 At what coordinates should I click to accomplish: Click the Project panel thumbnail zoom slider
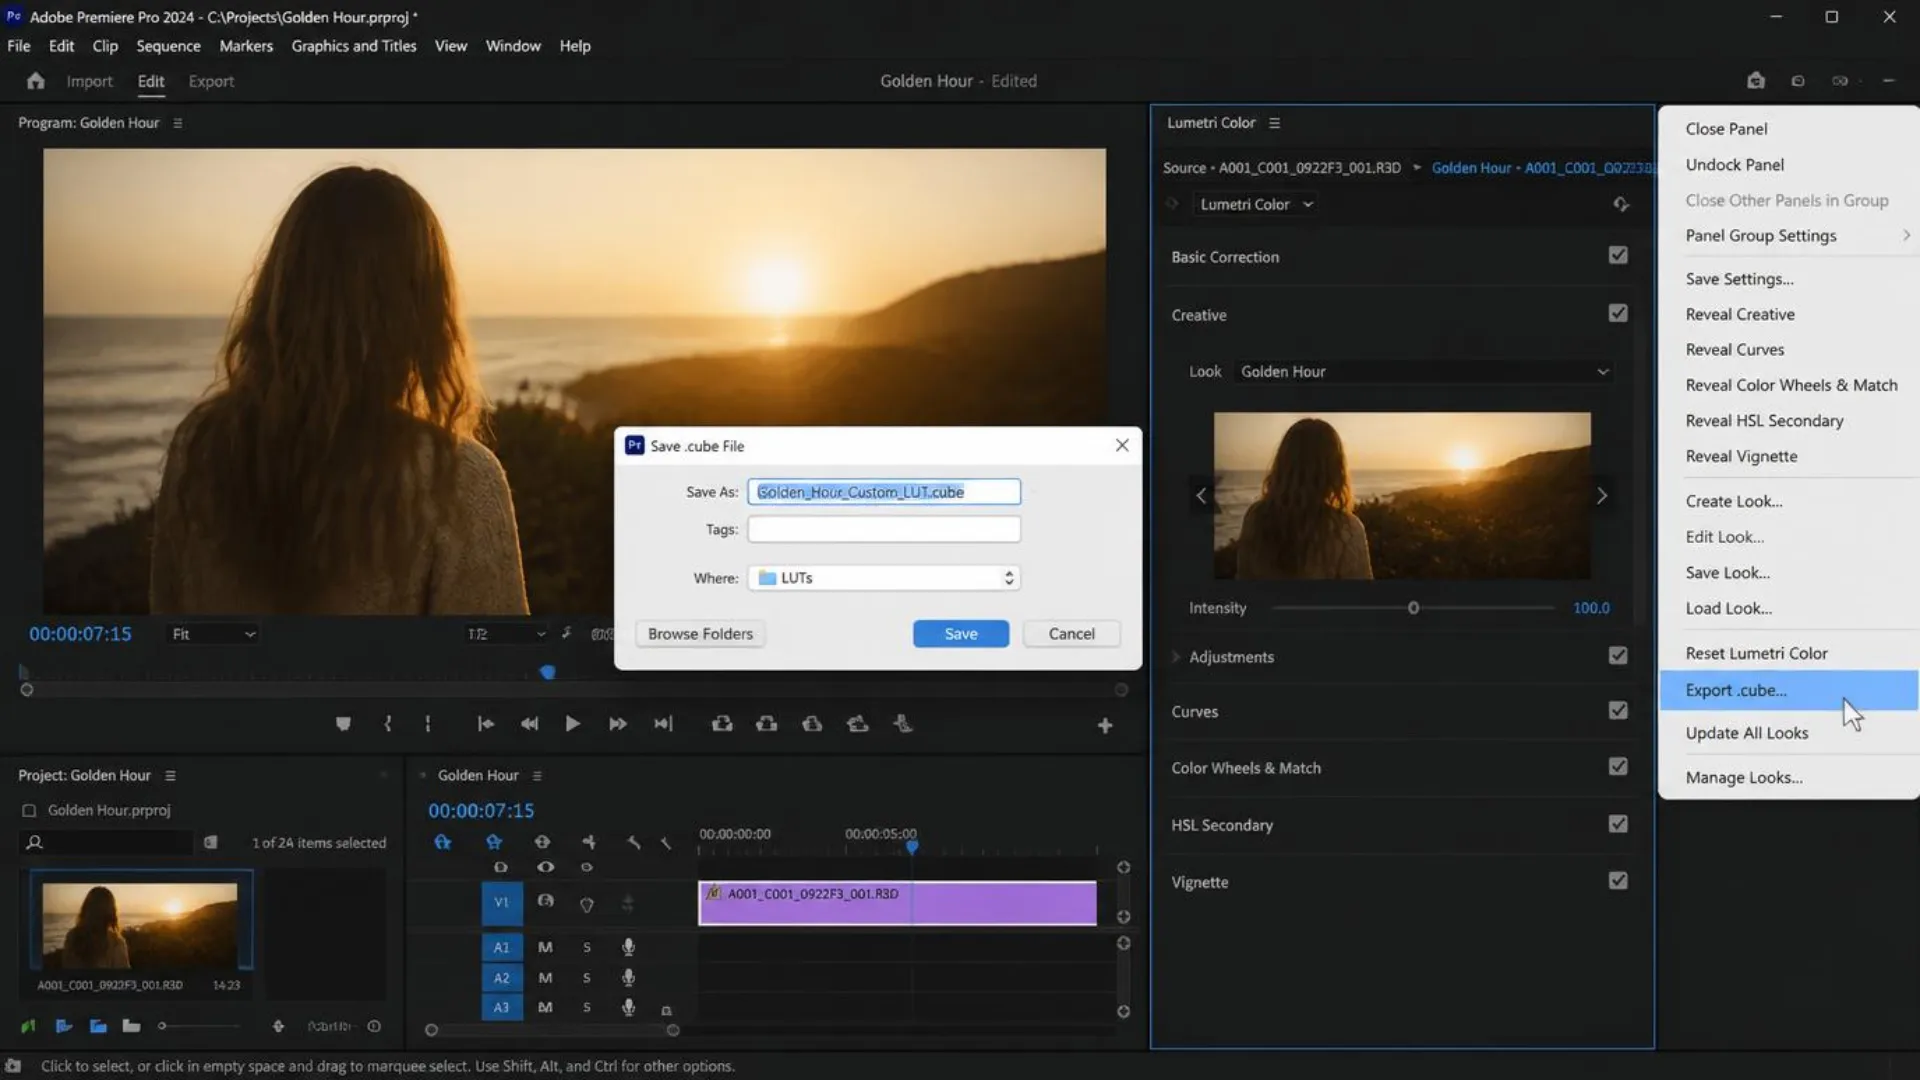198,1026
